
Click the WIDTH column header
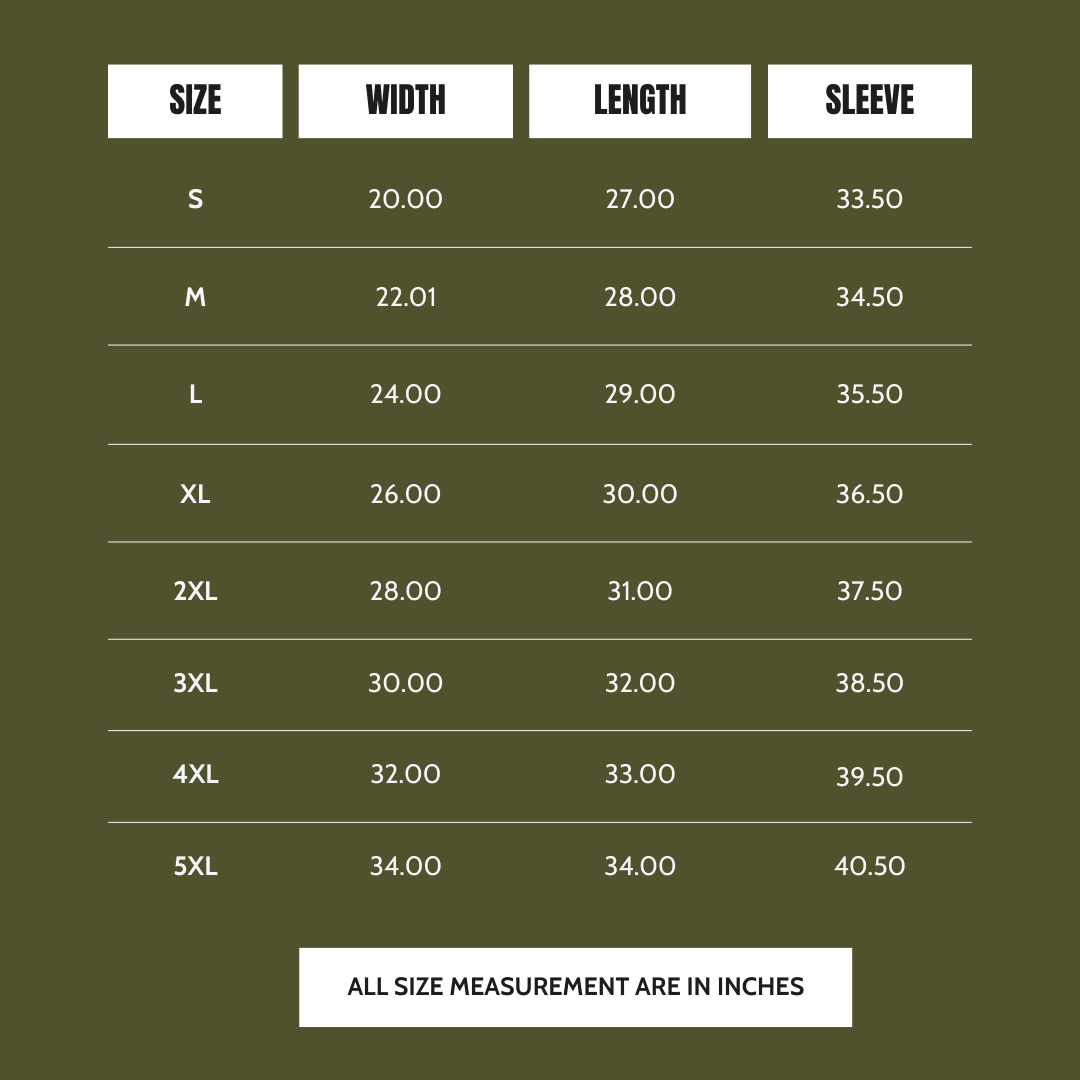click(x=405, y=101)
